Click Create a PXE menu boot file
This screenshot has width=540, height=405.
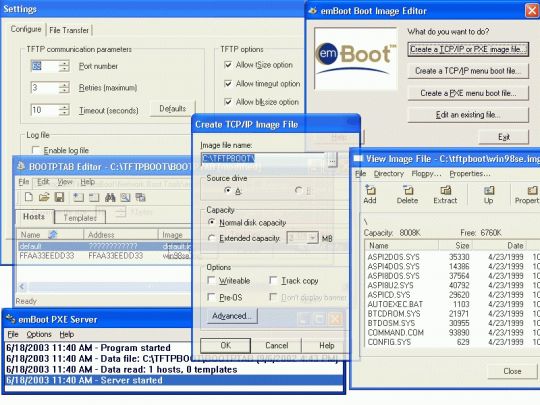(x=468, y=93)
